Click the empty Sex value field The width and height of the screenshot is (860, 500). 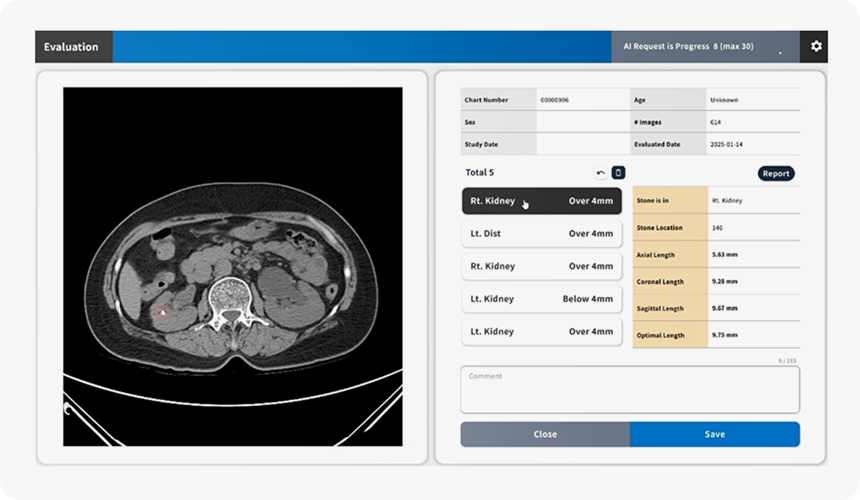[582, 122]
